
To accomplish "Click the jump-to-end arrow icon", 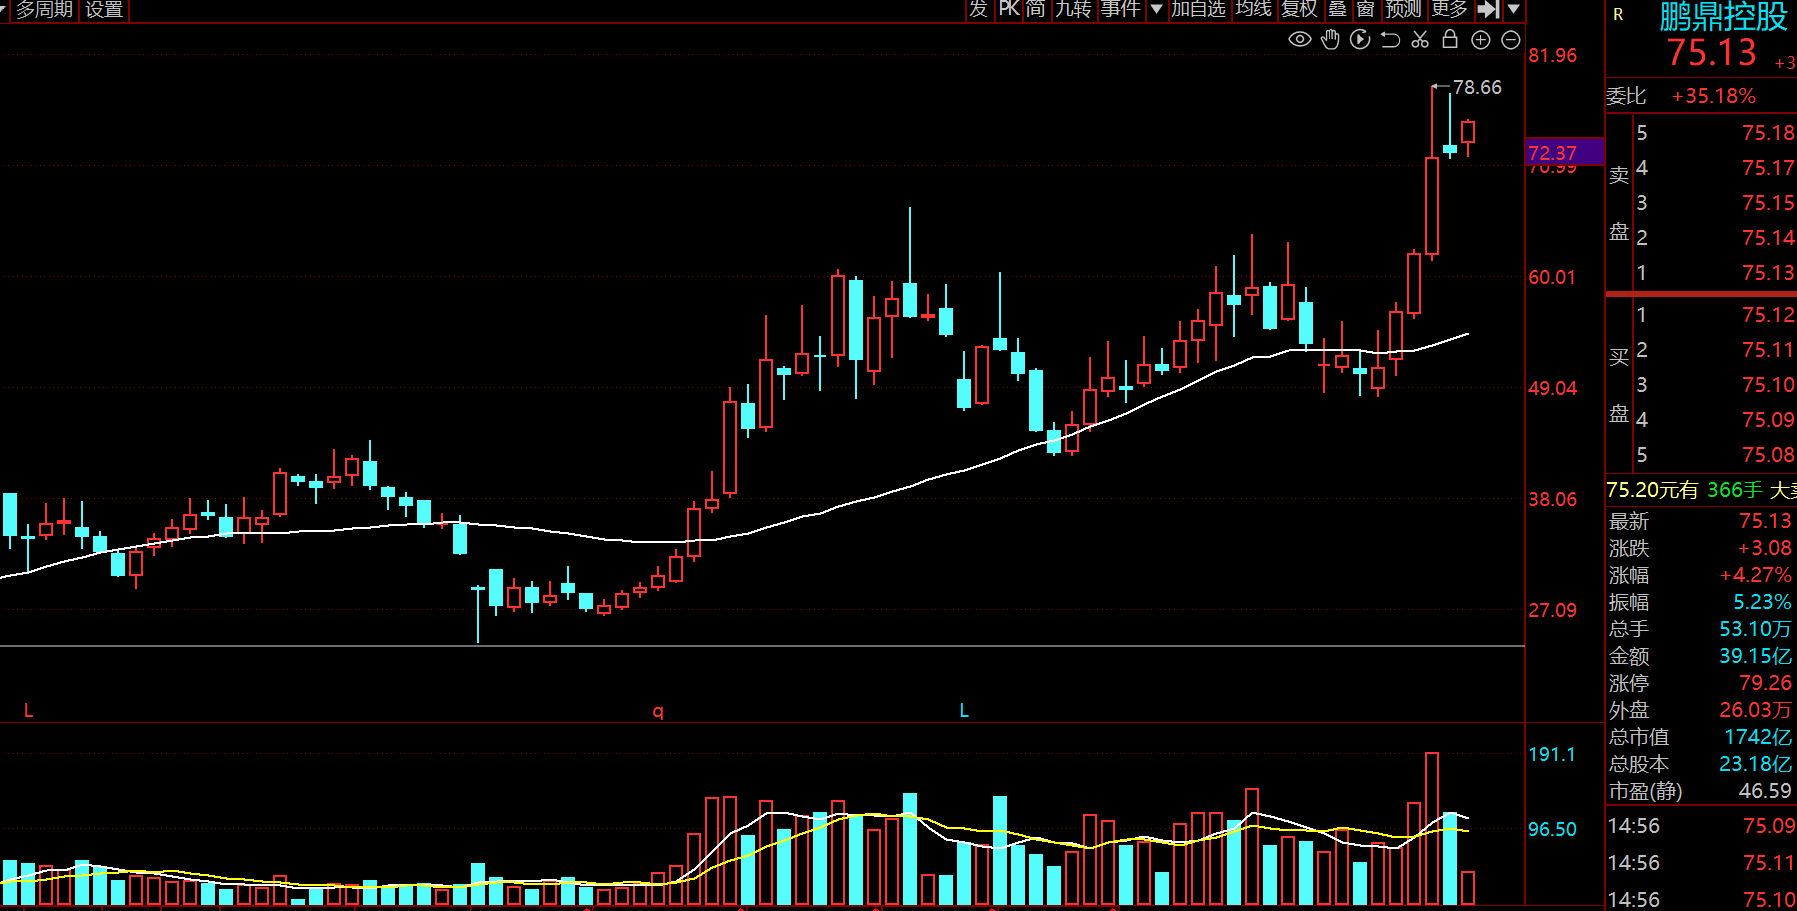I will point(1488,9).
